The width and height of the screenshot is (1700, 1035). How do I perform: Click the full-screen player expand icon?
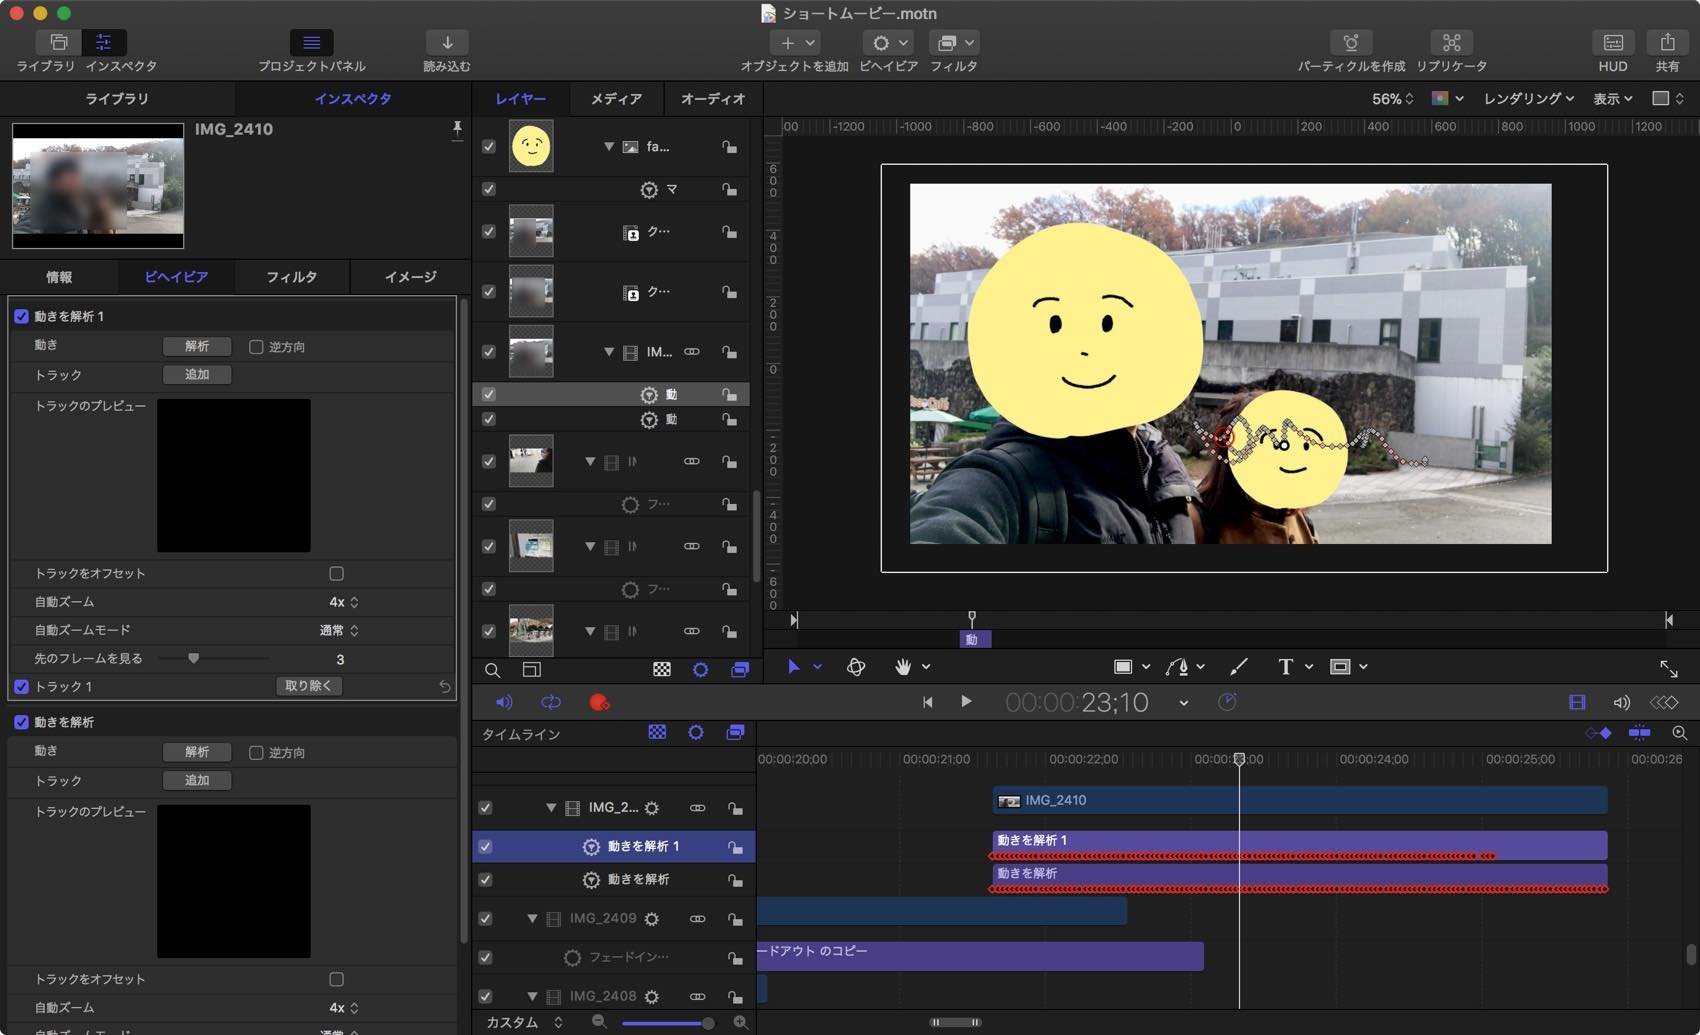tap(1669, 668)
